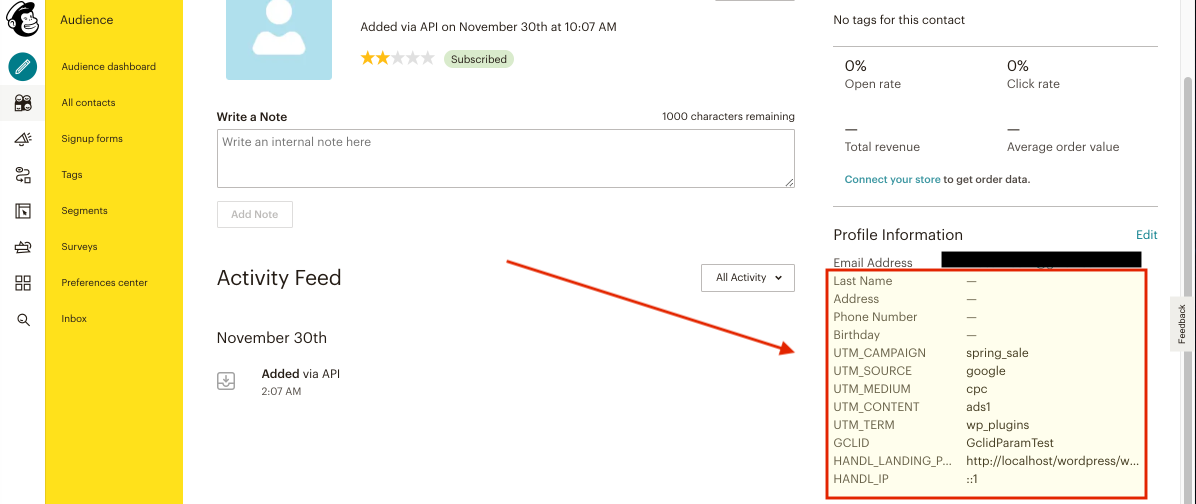Expand the All Activity dropdown

point(748,278)
